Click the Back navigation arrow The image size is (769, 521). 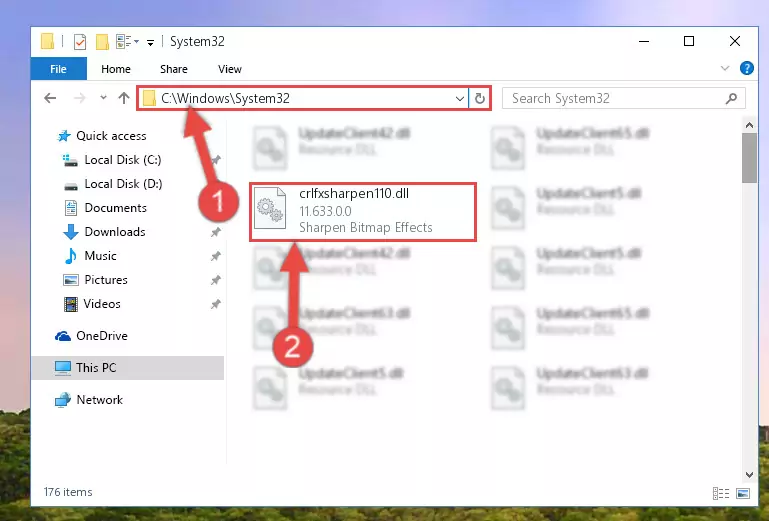click(50, 98)
